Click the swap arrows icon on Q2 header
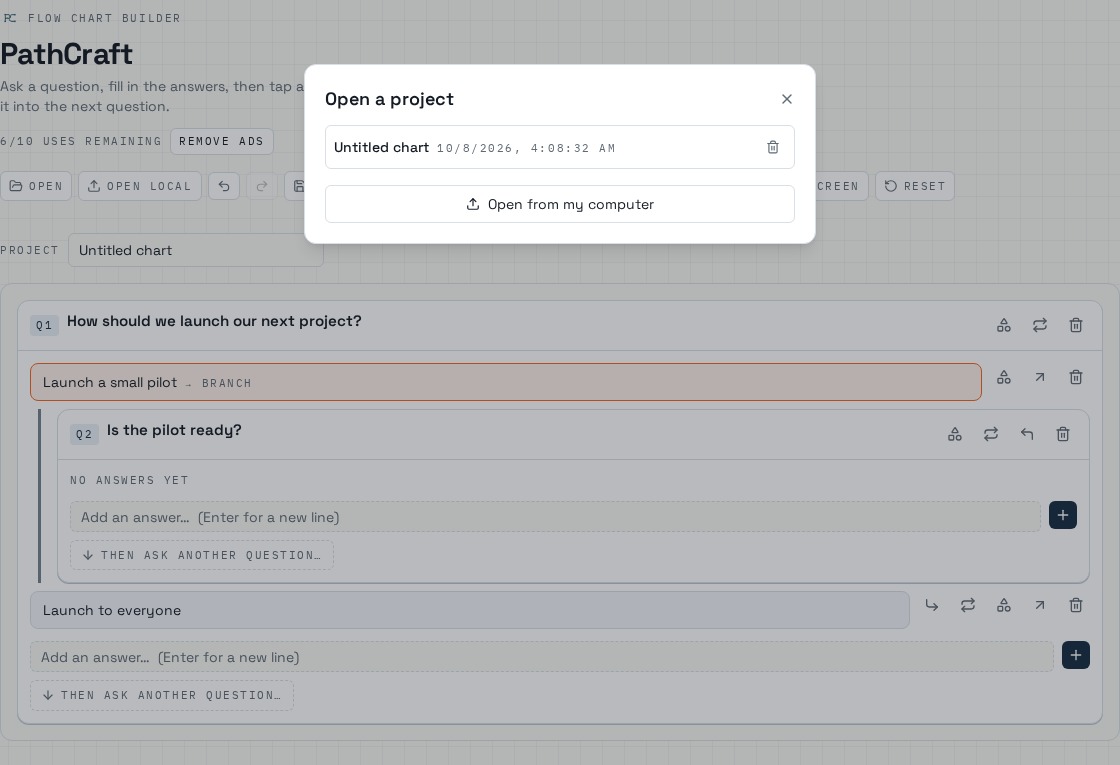This screenshot has height=765, width=1120. pyautogui.click(x=991, y=434)
